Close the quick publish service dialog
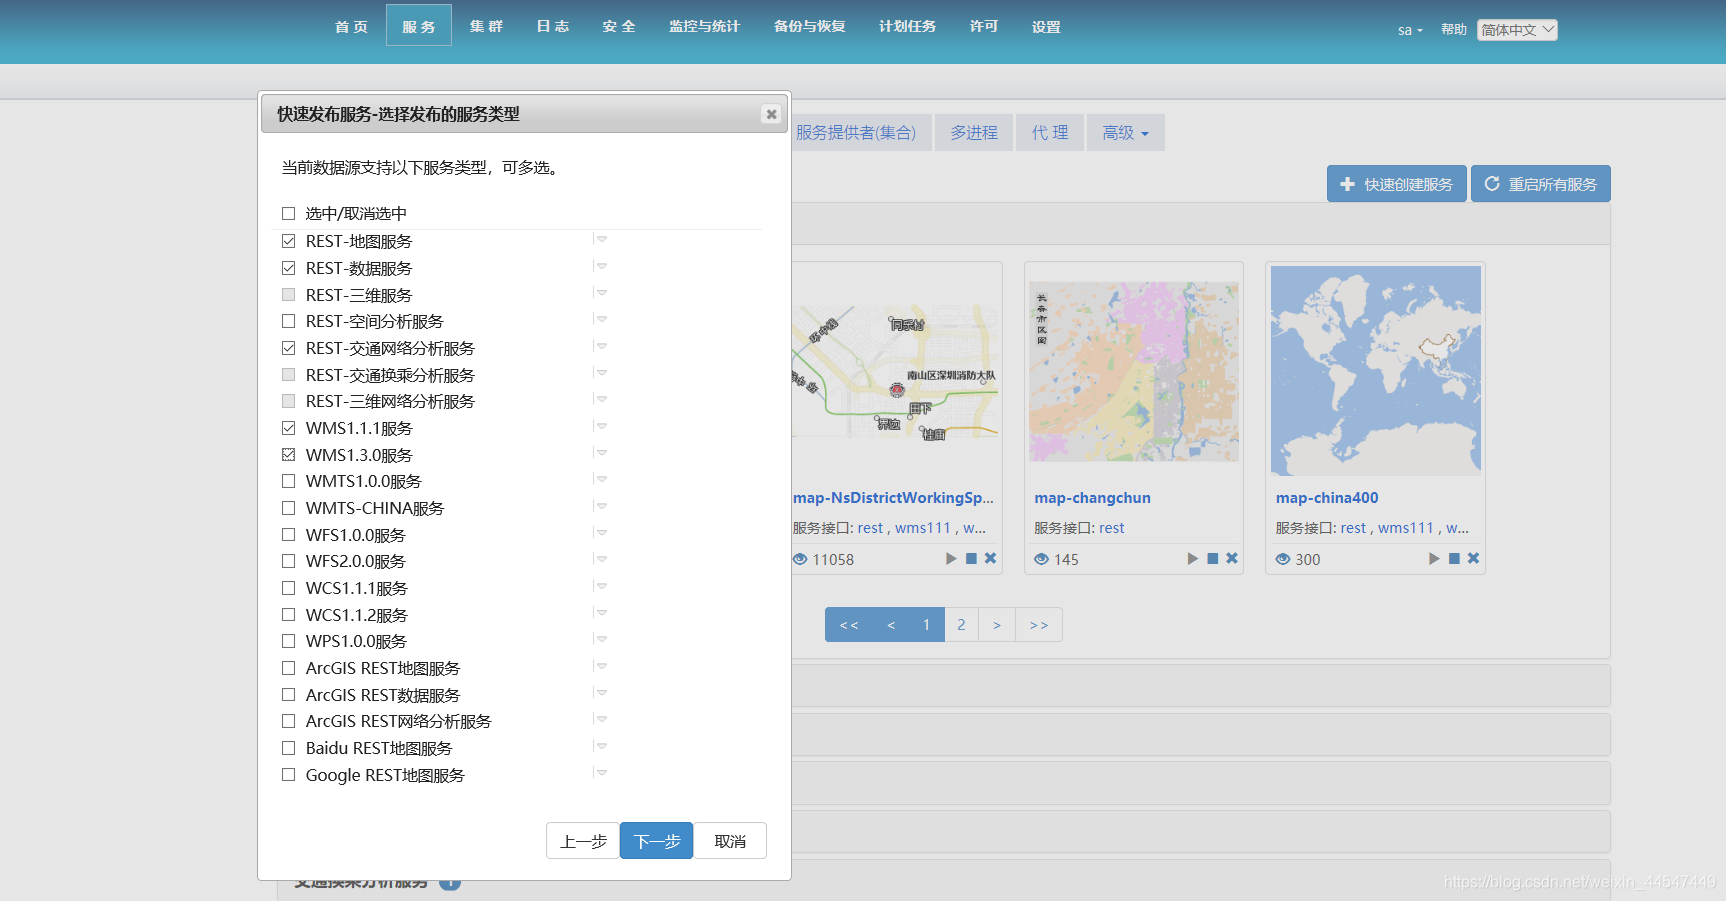The width and height of the screenshot is (1726, 901). point(771,114)
